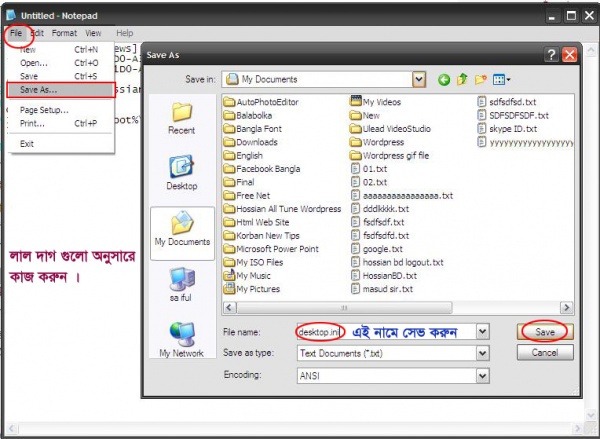Select the Microsoft Power Point folder
Screen dimensions: 600x439
click(x=271, y=249)
